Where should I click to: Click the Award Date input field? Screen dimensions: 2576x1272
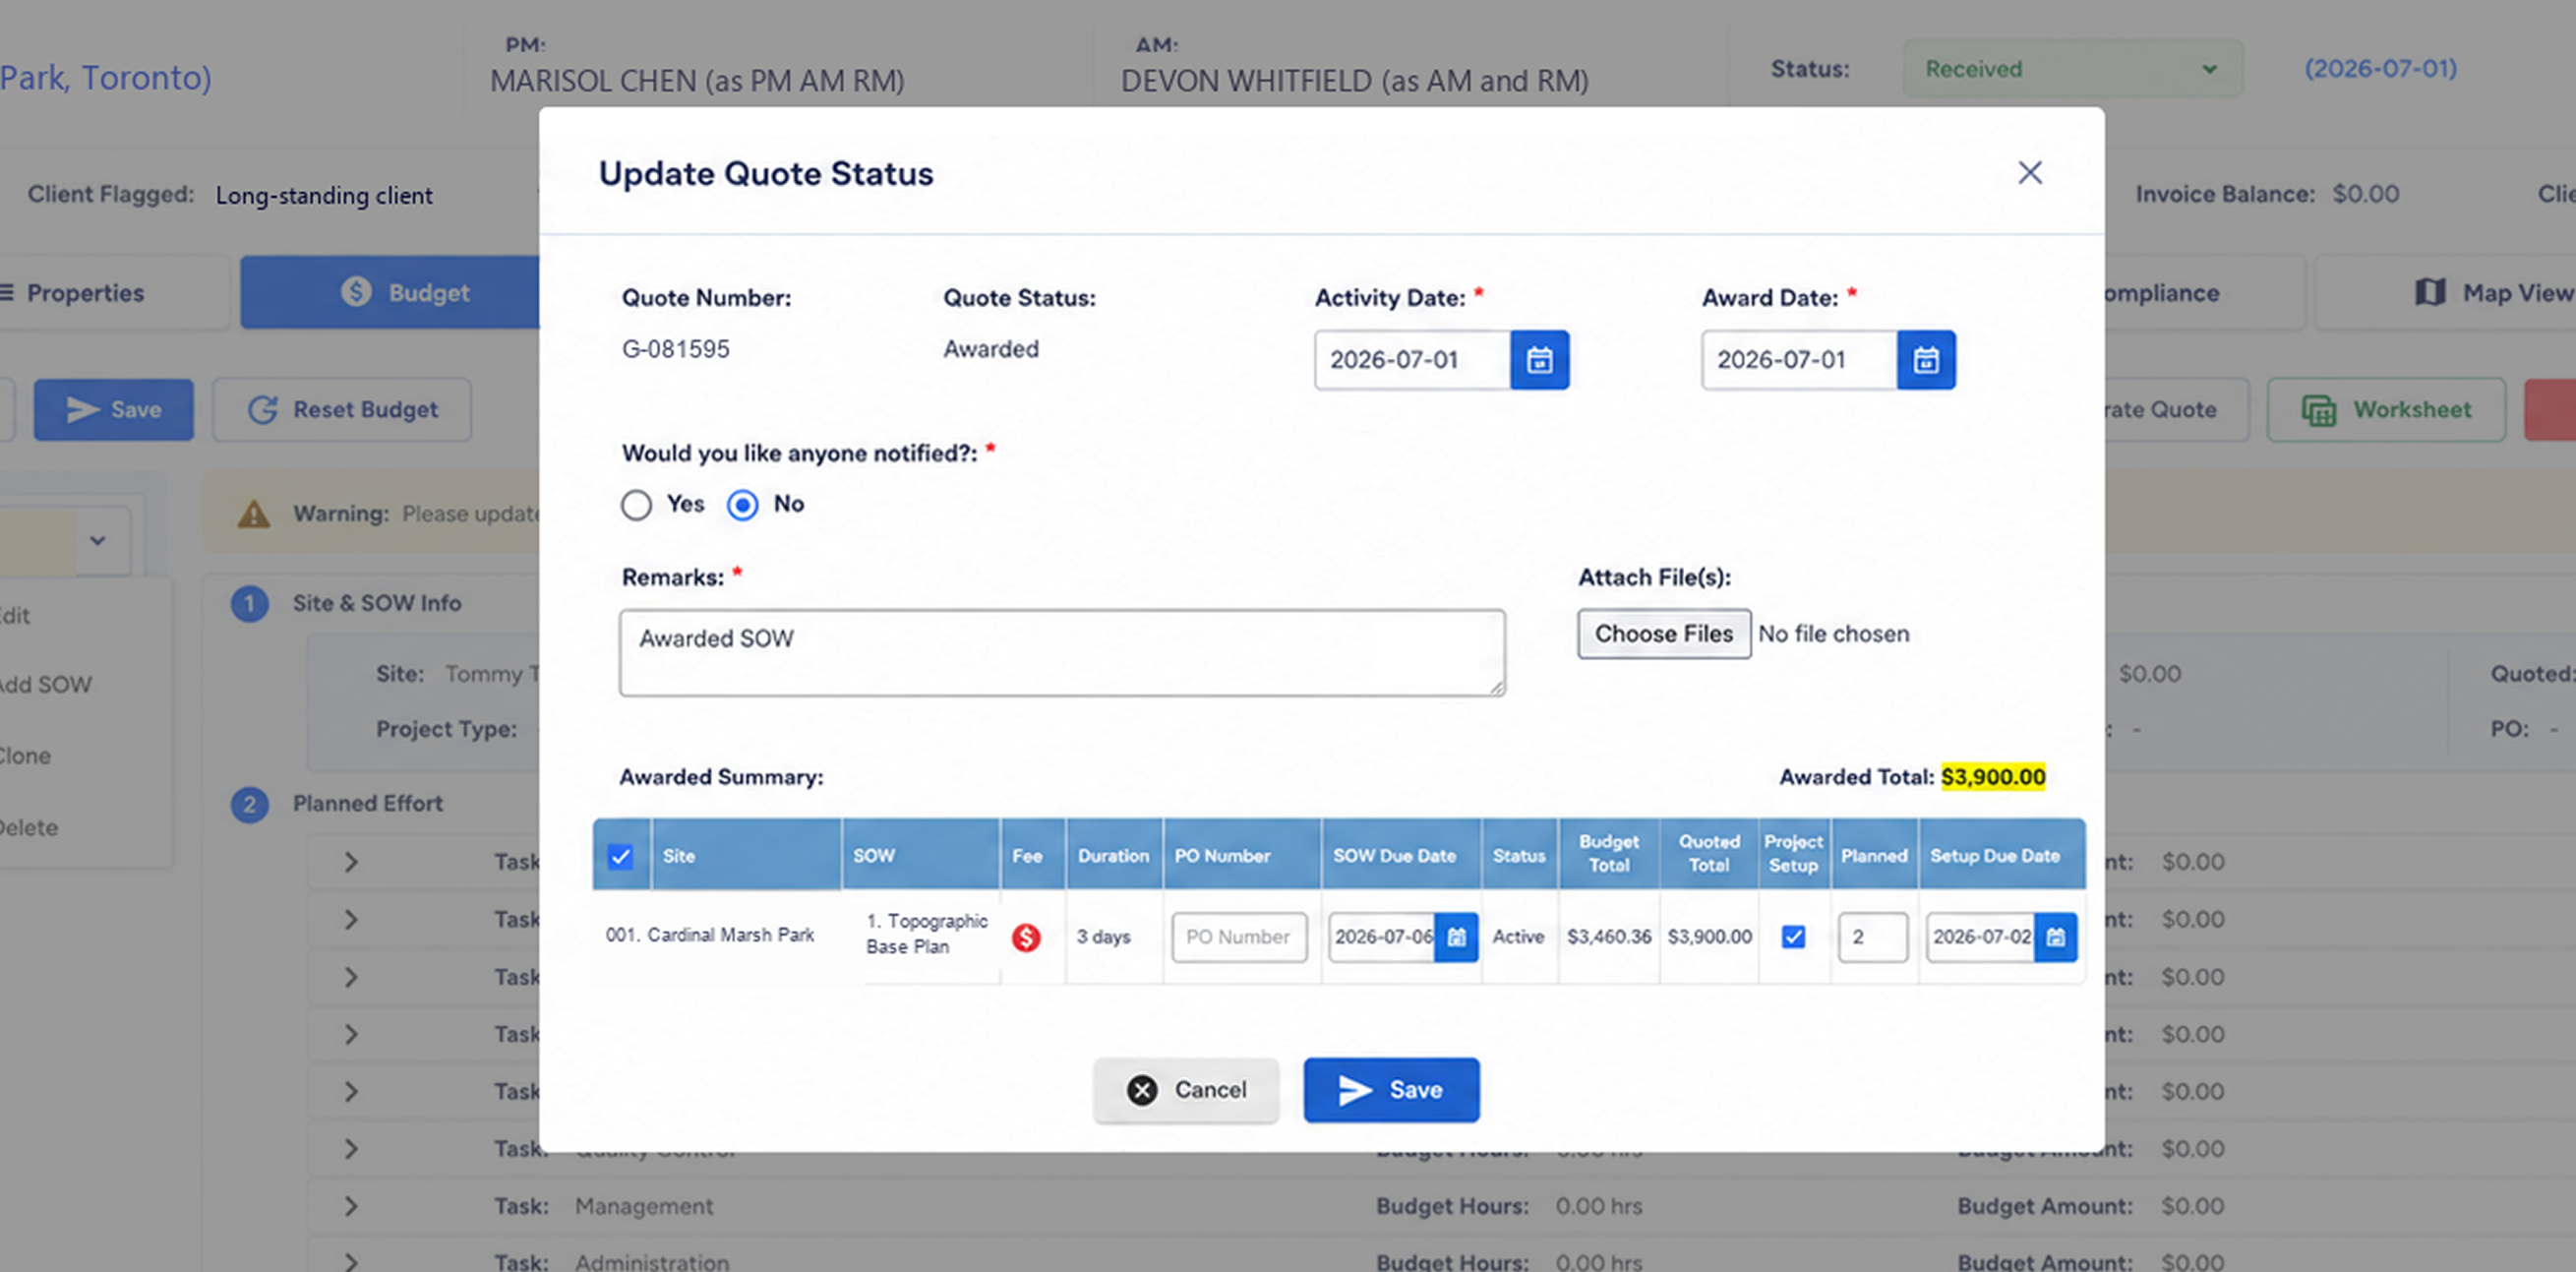(1799, 360)
